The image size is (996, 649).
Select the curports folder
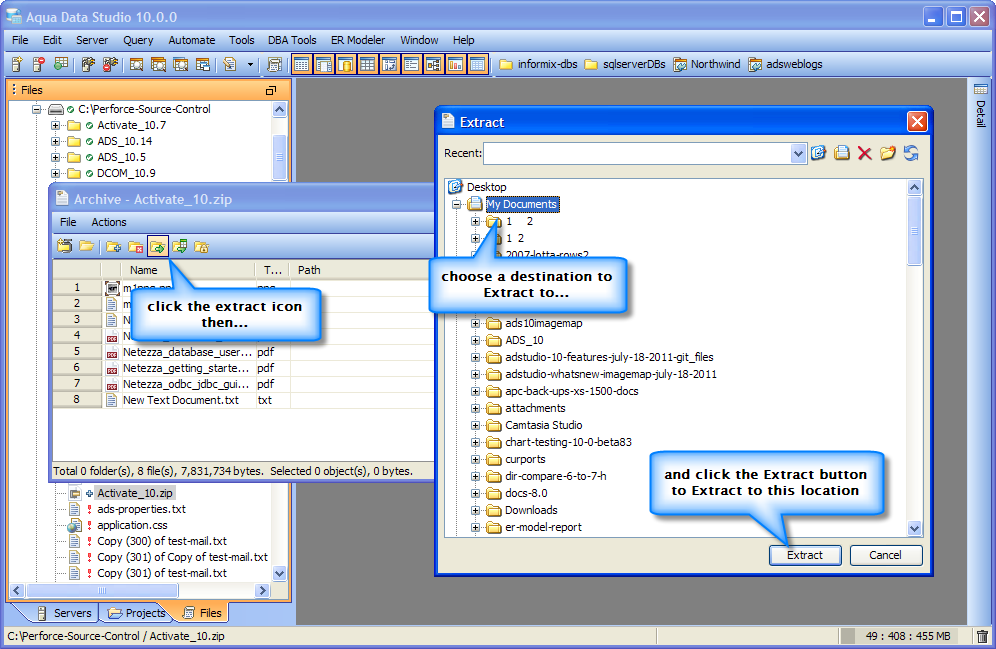point(525,459)
